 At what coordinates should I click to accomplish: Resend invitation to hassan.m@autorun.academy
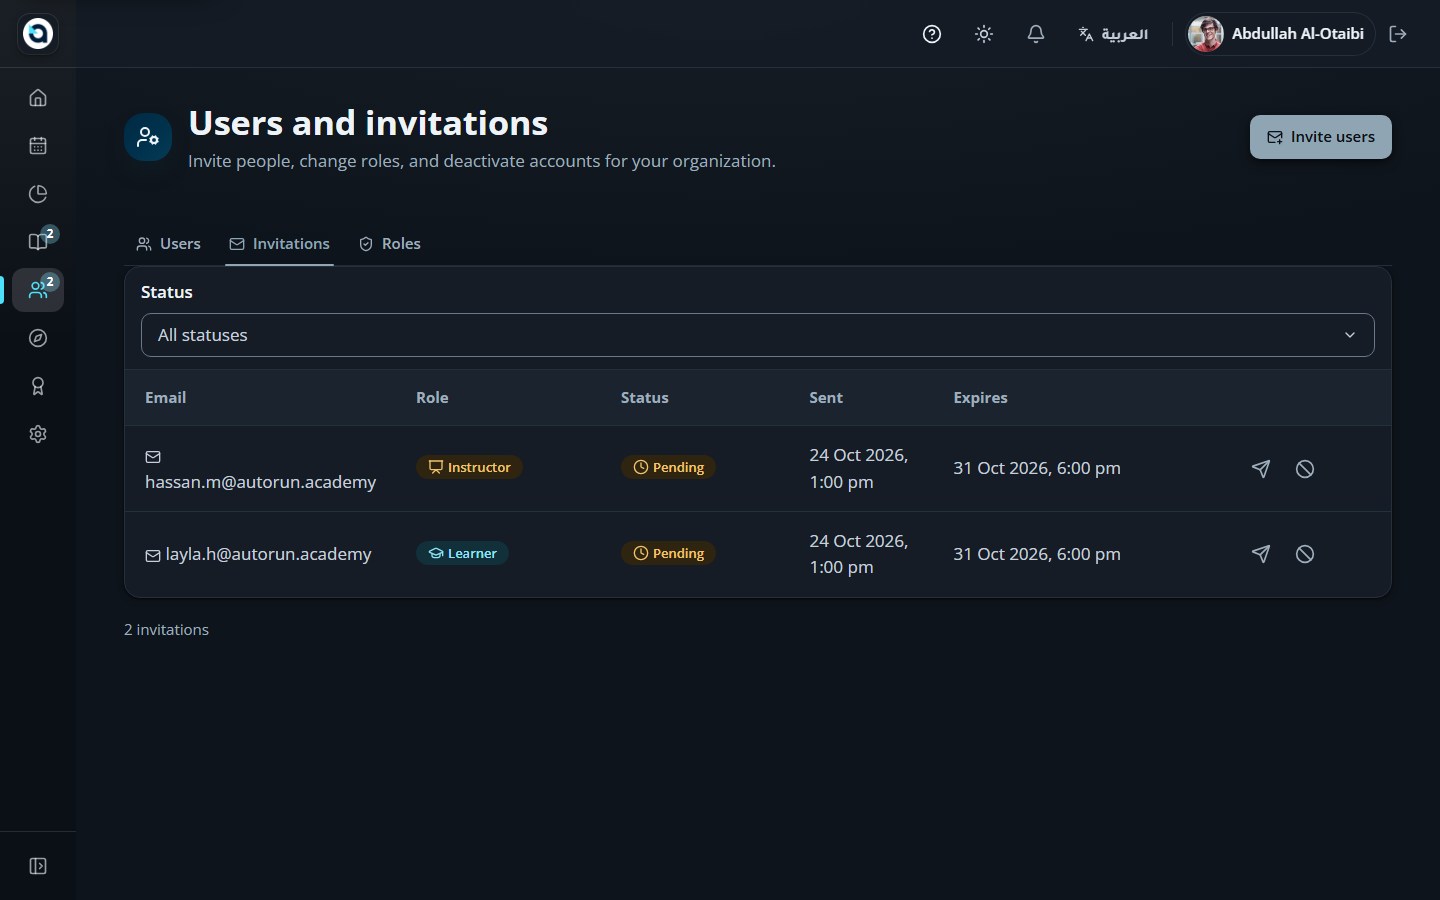[1261, 468]
